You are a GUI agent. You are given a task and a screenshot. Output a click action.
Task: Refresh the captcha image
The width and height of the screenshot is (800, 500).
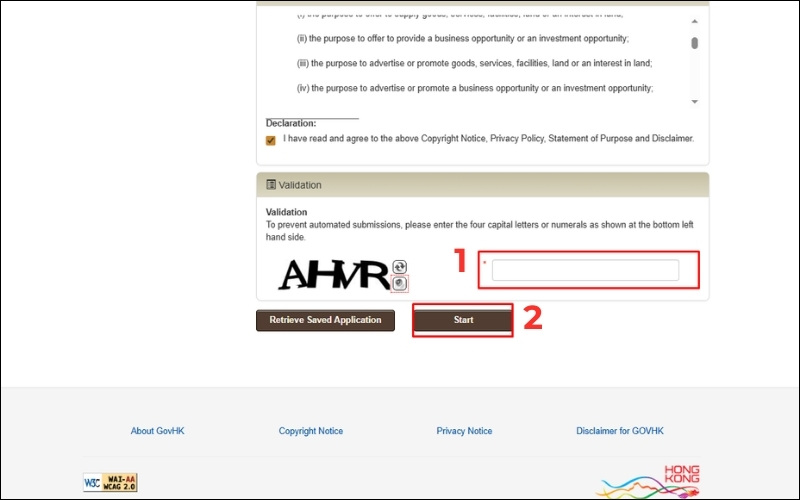[400, 267]
